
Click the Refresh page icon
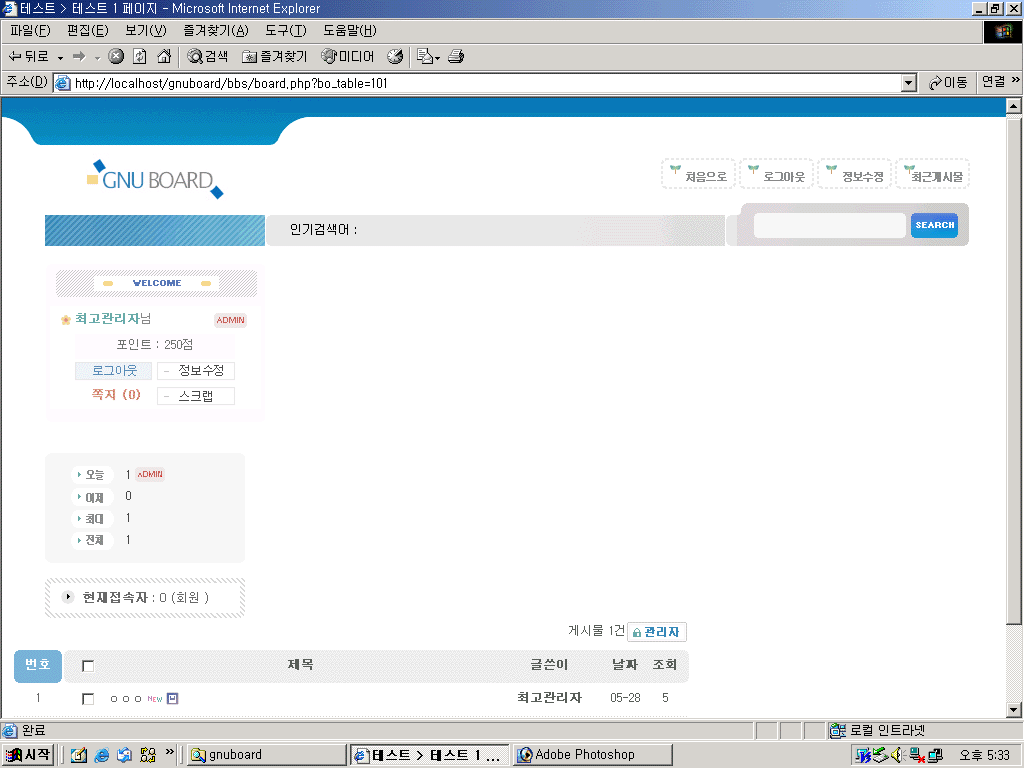[x=140, y=57]
